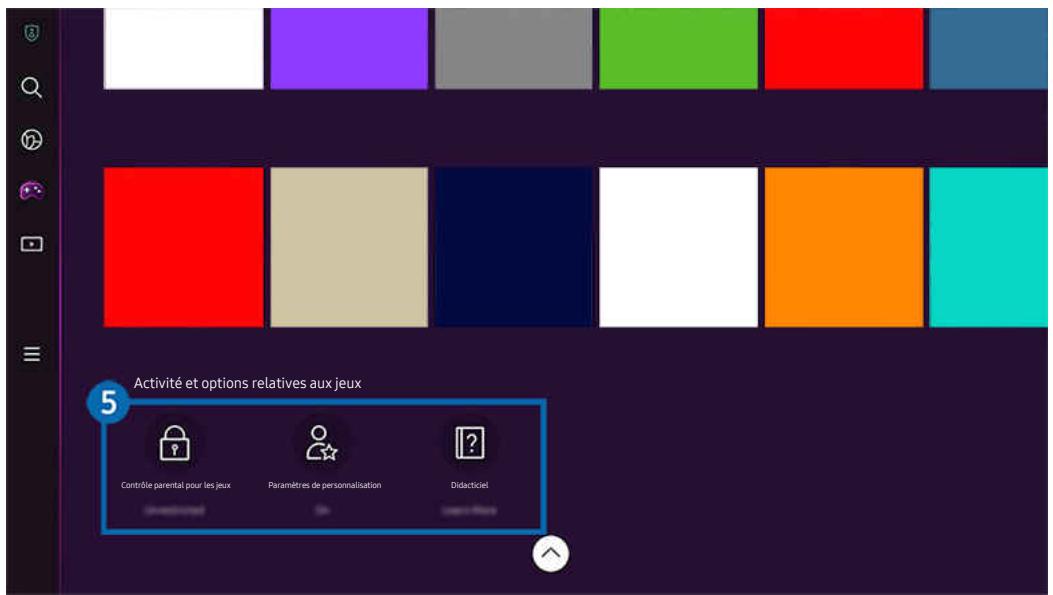Select the beige game tile
The width and height of the screenshot is (1053, 595).
(349, 247)
